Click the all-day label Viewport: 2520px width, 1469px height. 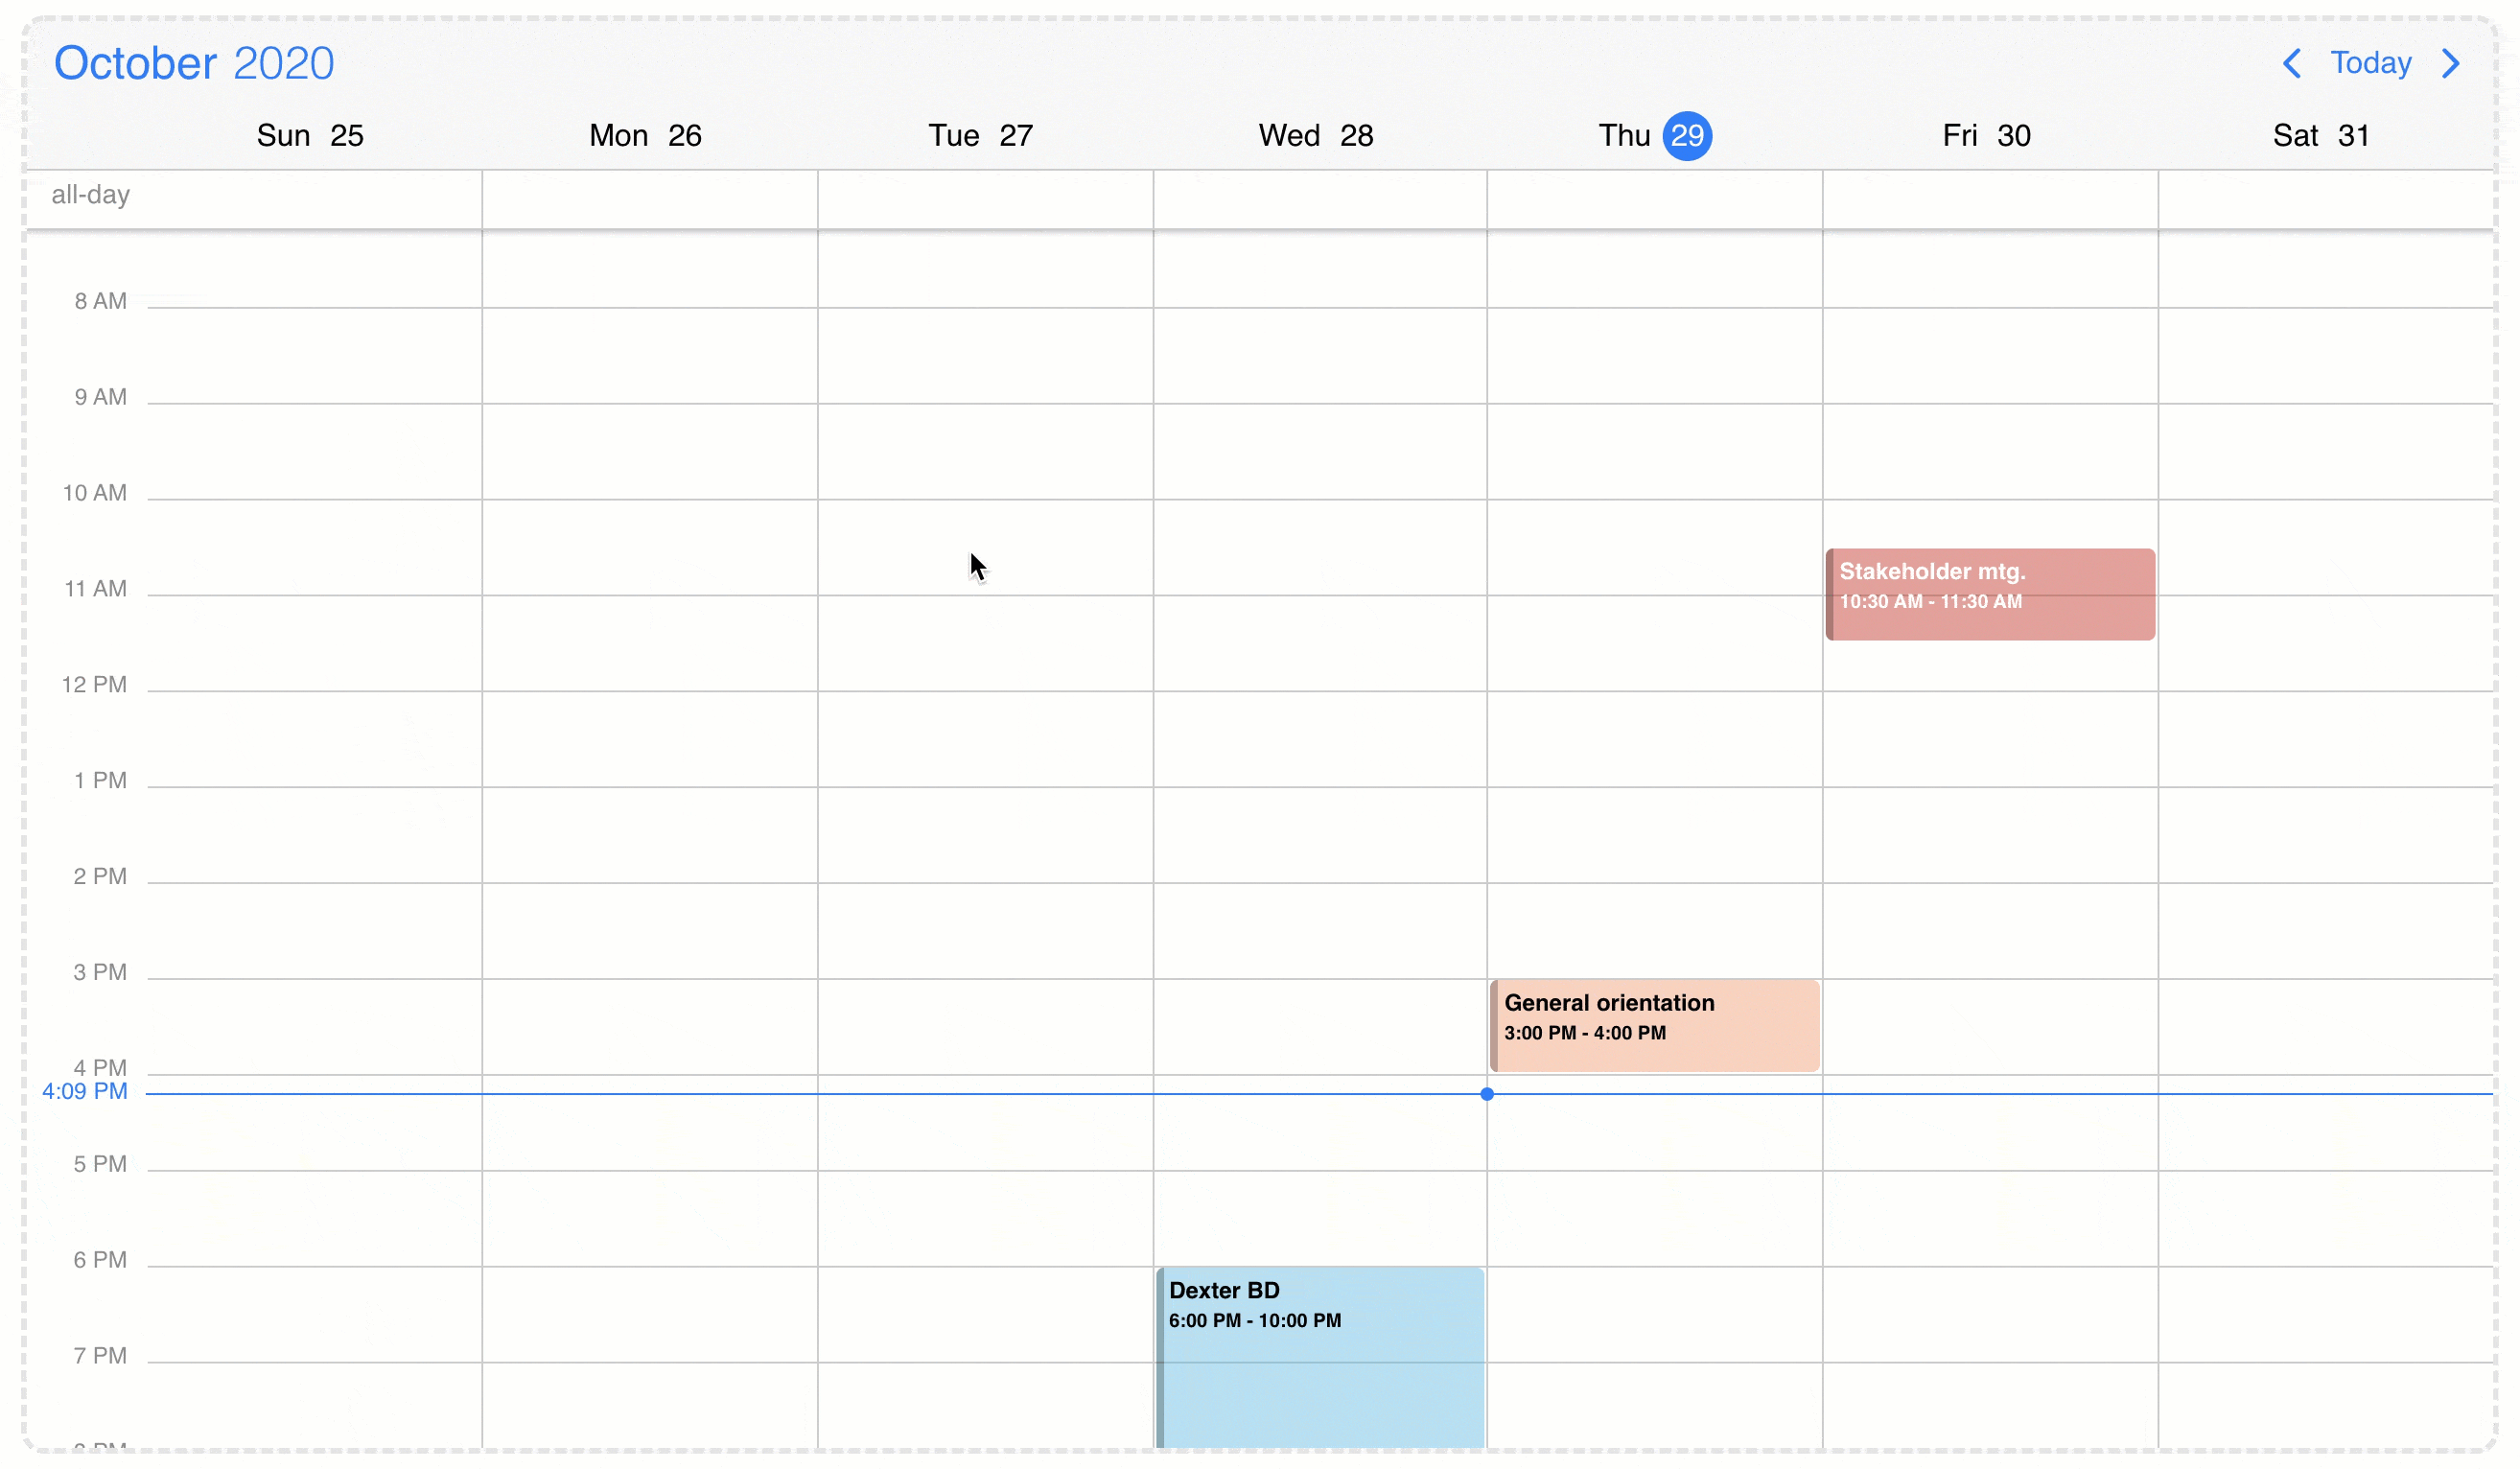pyautogui.click(x=91, y=195)
